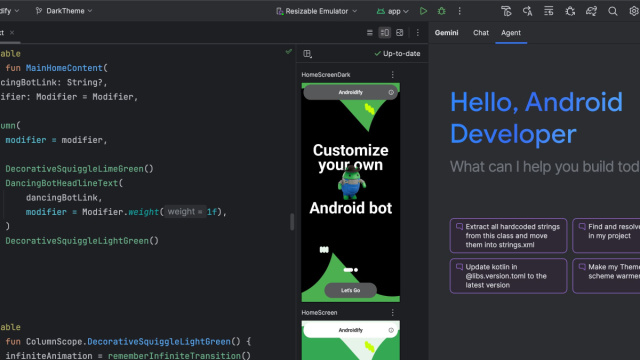Select the HomeScreen light preview thumbnail
Viewport: 640px width, 360px height.
tap(351, 340)
